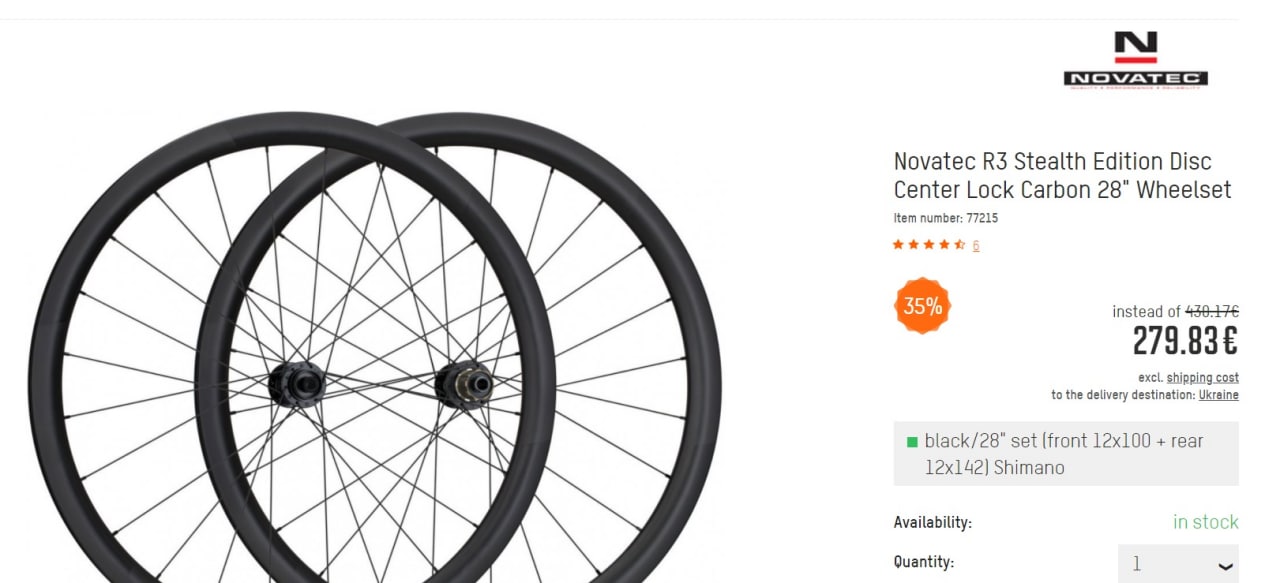Select the black/28" set Shimano variant
The image size is (1280, 583).
[1065, 454]
